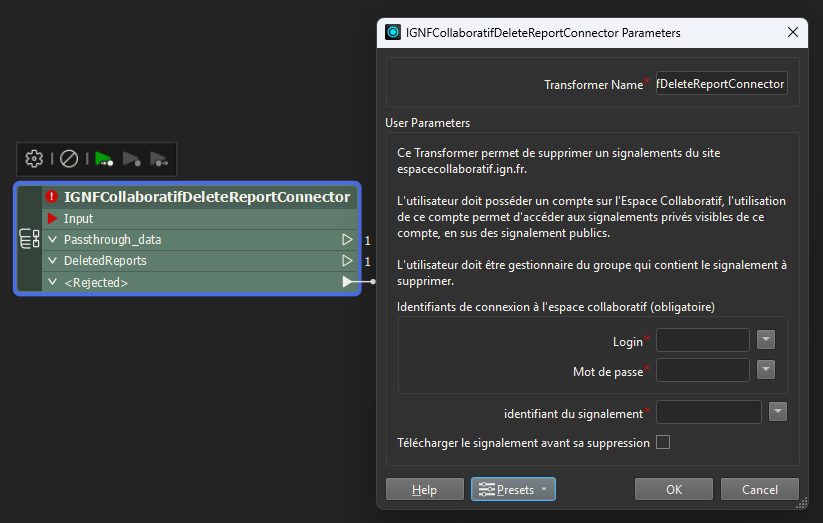Click the red Input port arrow

pos(52,218)
